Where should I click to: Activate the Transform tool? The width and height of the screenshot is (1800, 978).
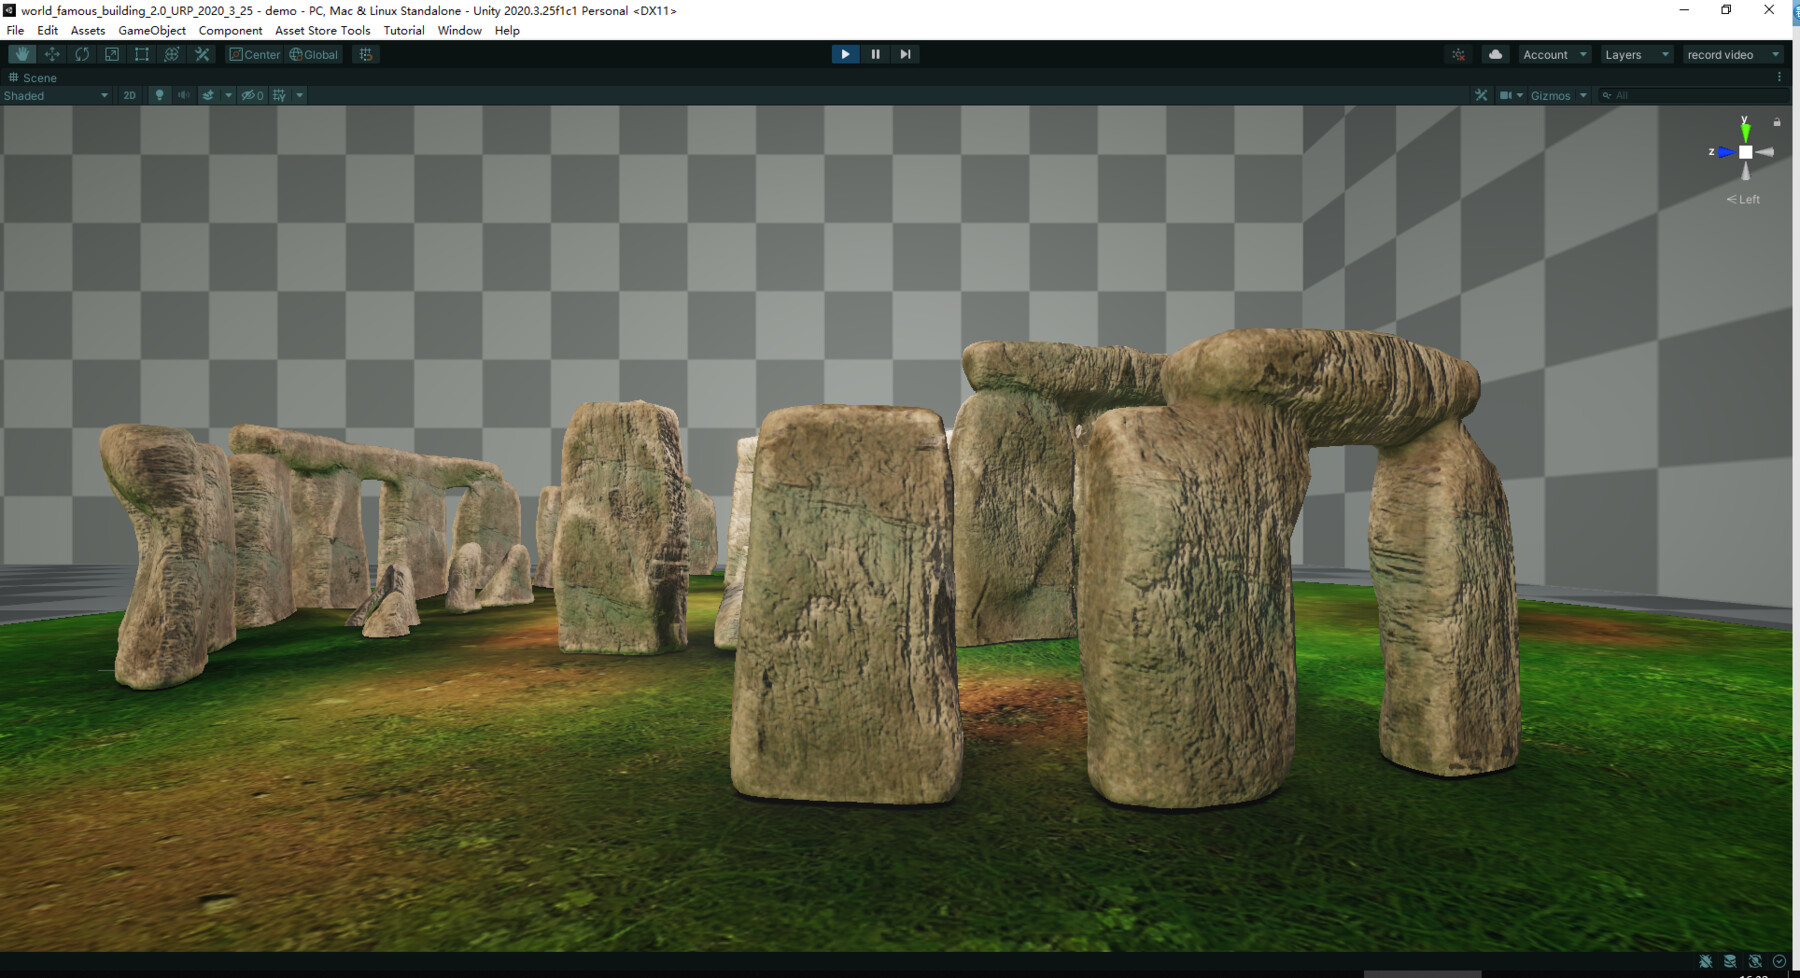171,54
